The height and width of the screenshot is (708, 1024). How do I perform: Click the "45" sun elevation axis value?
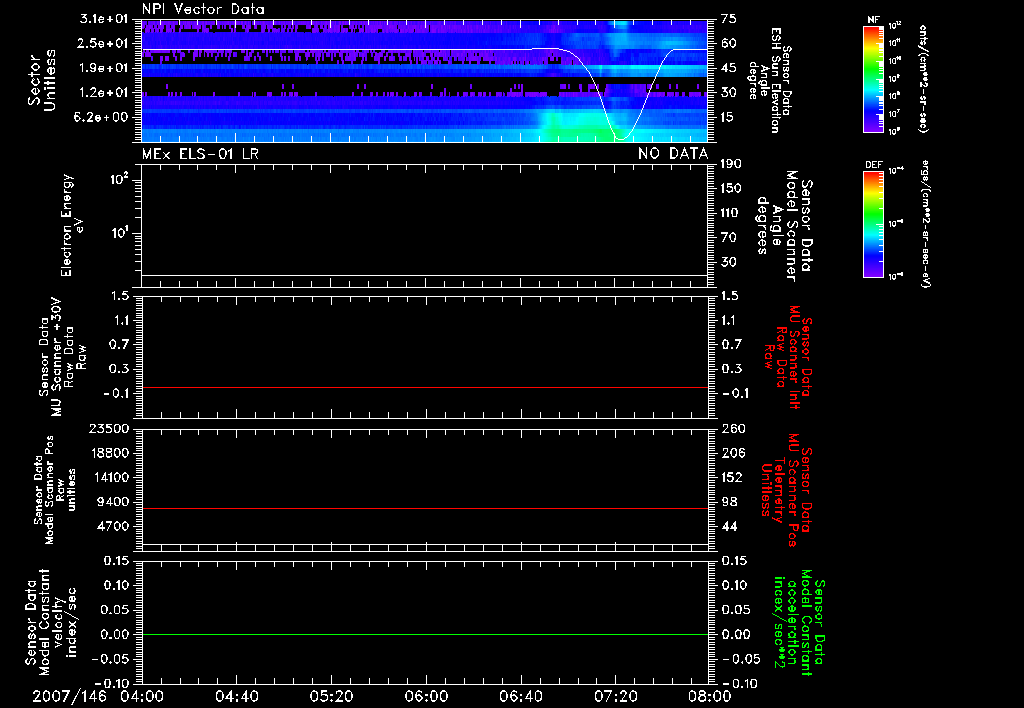[x=729, y=68]
